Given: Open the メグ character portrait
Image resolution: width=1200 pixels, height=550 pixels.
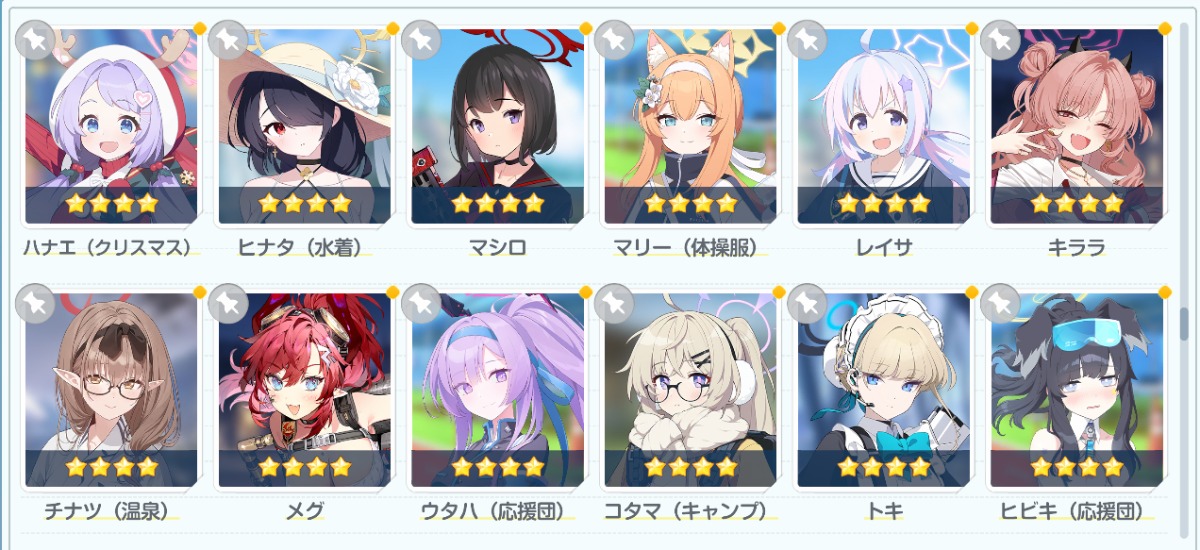Looking at the screenshot, I should [305, 390].
